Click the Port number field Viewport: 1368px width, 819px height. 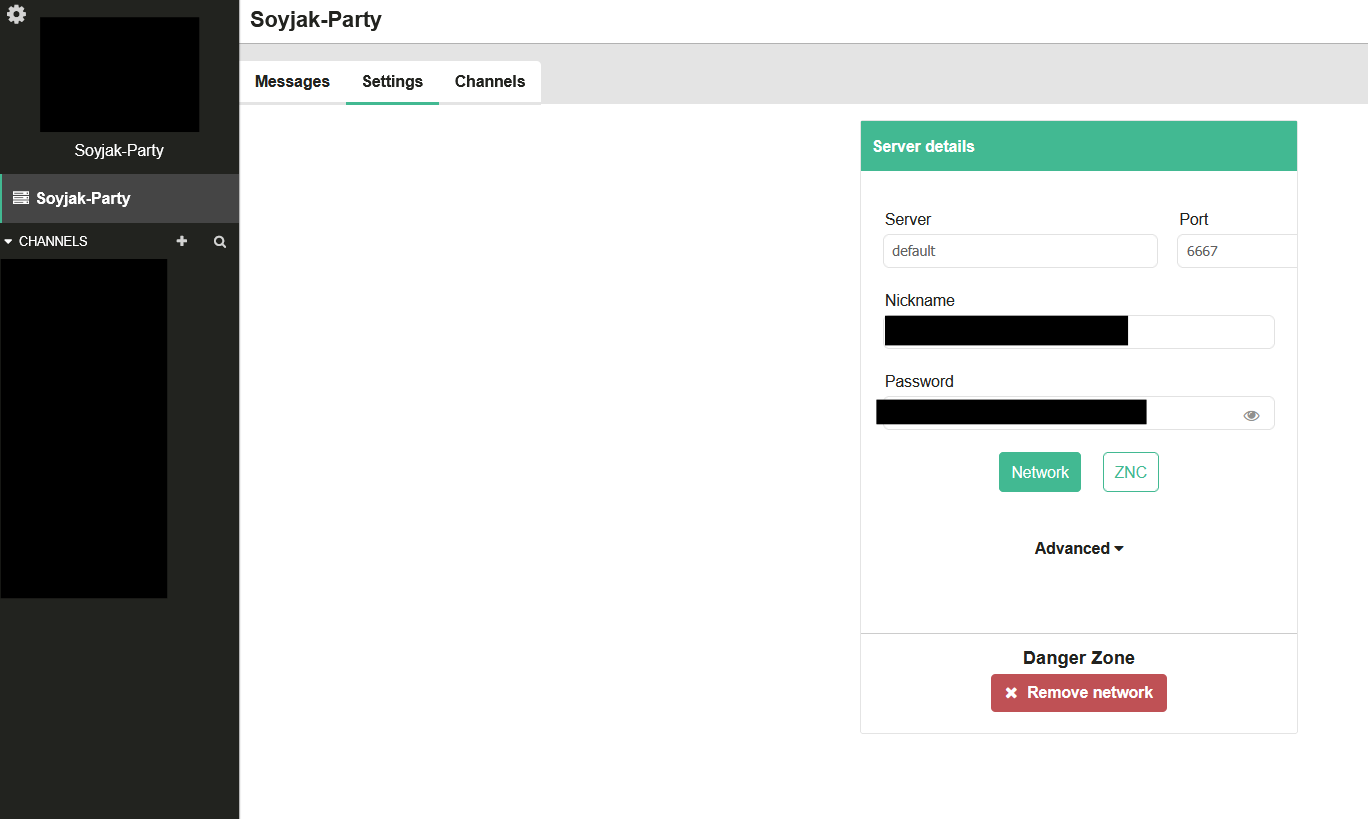coord(1236,251)
